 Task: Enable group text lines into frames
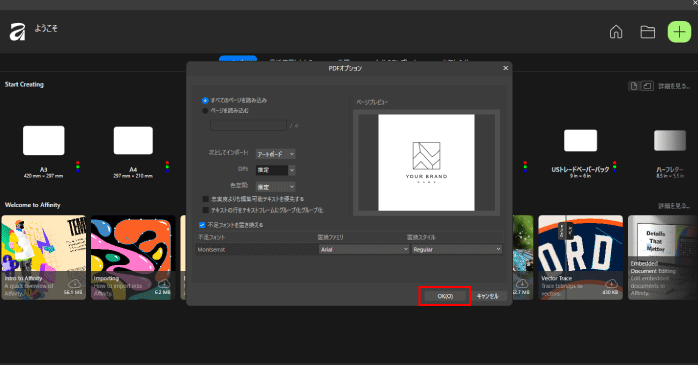[206, 210]
